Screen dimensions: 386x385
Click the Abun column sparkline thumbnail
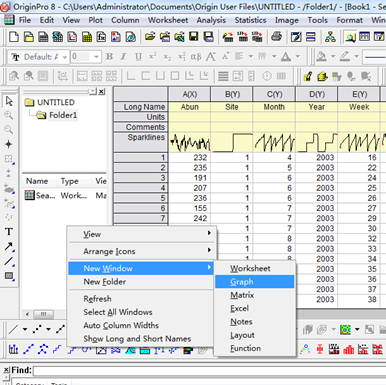pyautogui.click(x=190, y=142)
